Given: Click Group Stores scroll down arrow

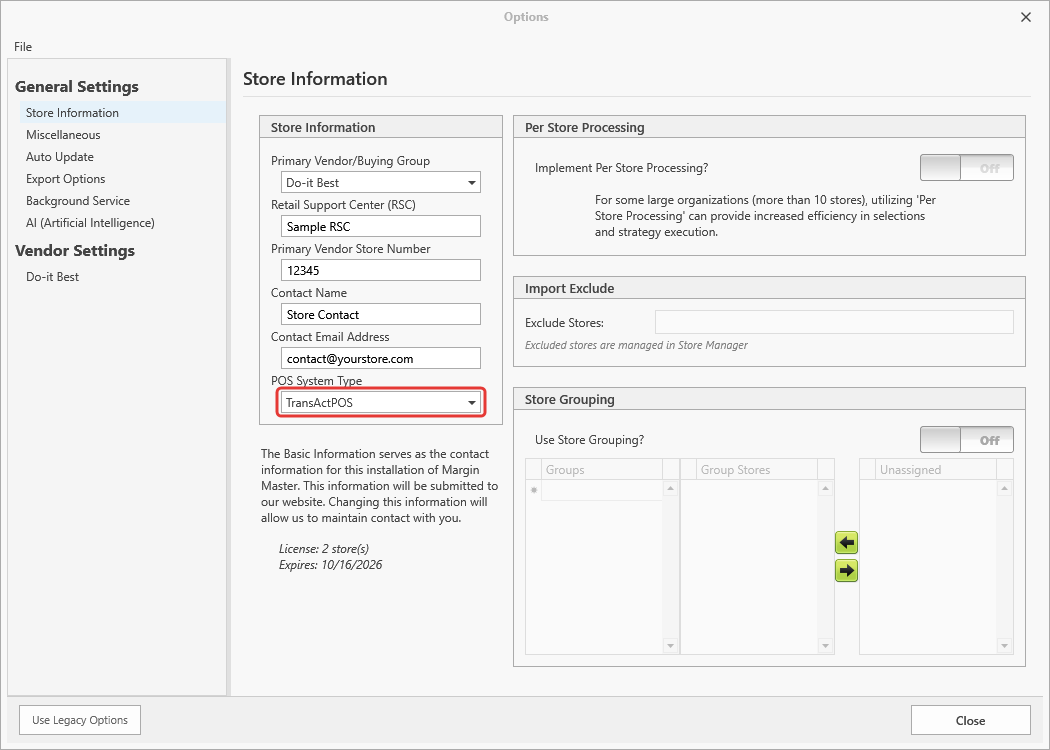Looking at the screenshot, I should 826,646.
